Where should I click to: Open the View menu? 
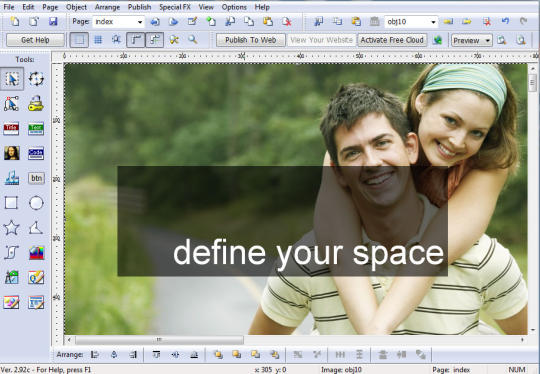point(206,7)
